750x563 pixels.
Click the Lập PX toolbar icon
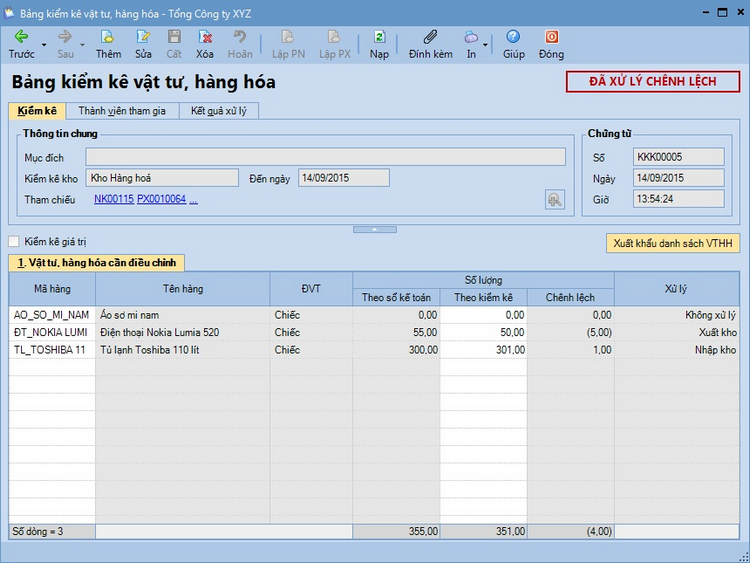(x=334, y=37)
